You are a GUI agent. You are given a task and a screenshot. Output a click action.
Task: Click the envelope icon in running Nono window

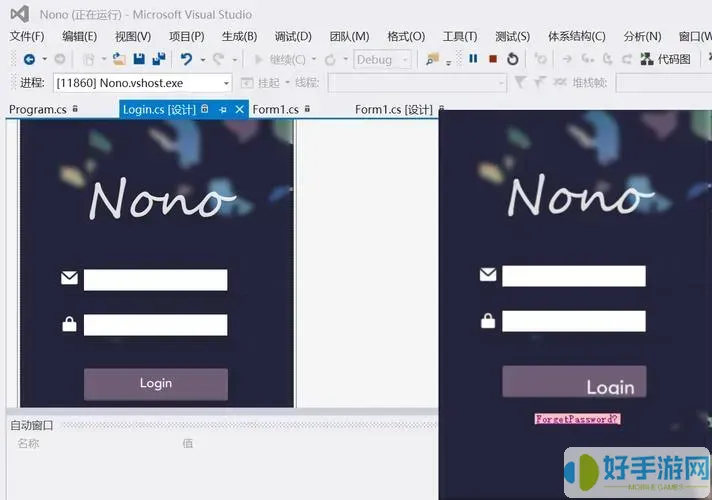(488, 274)
